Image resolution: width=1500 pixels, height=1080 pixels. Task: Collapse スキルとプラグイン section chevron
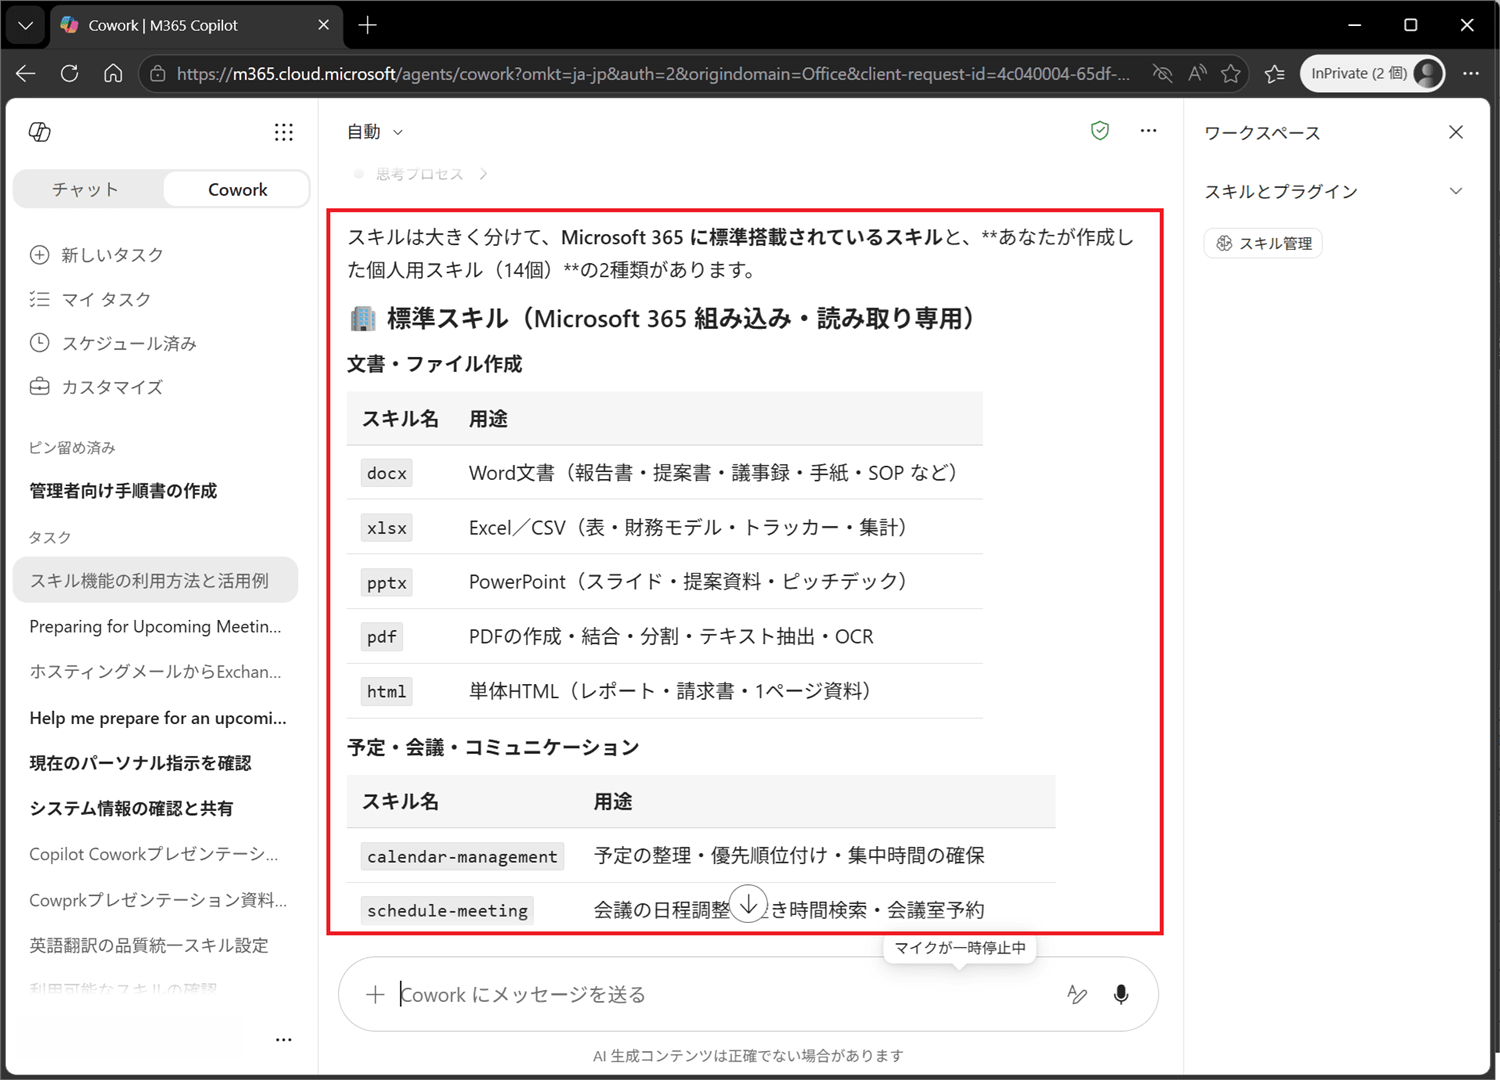coord(1456,191)
